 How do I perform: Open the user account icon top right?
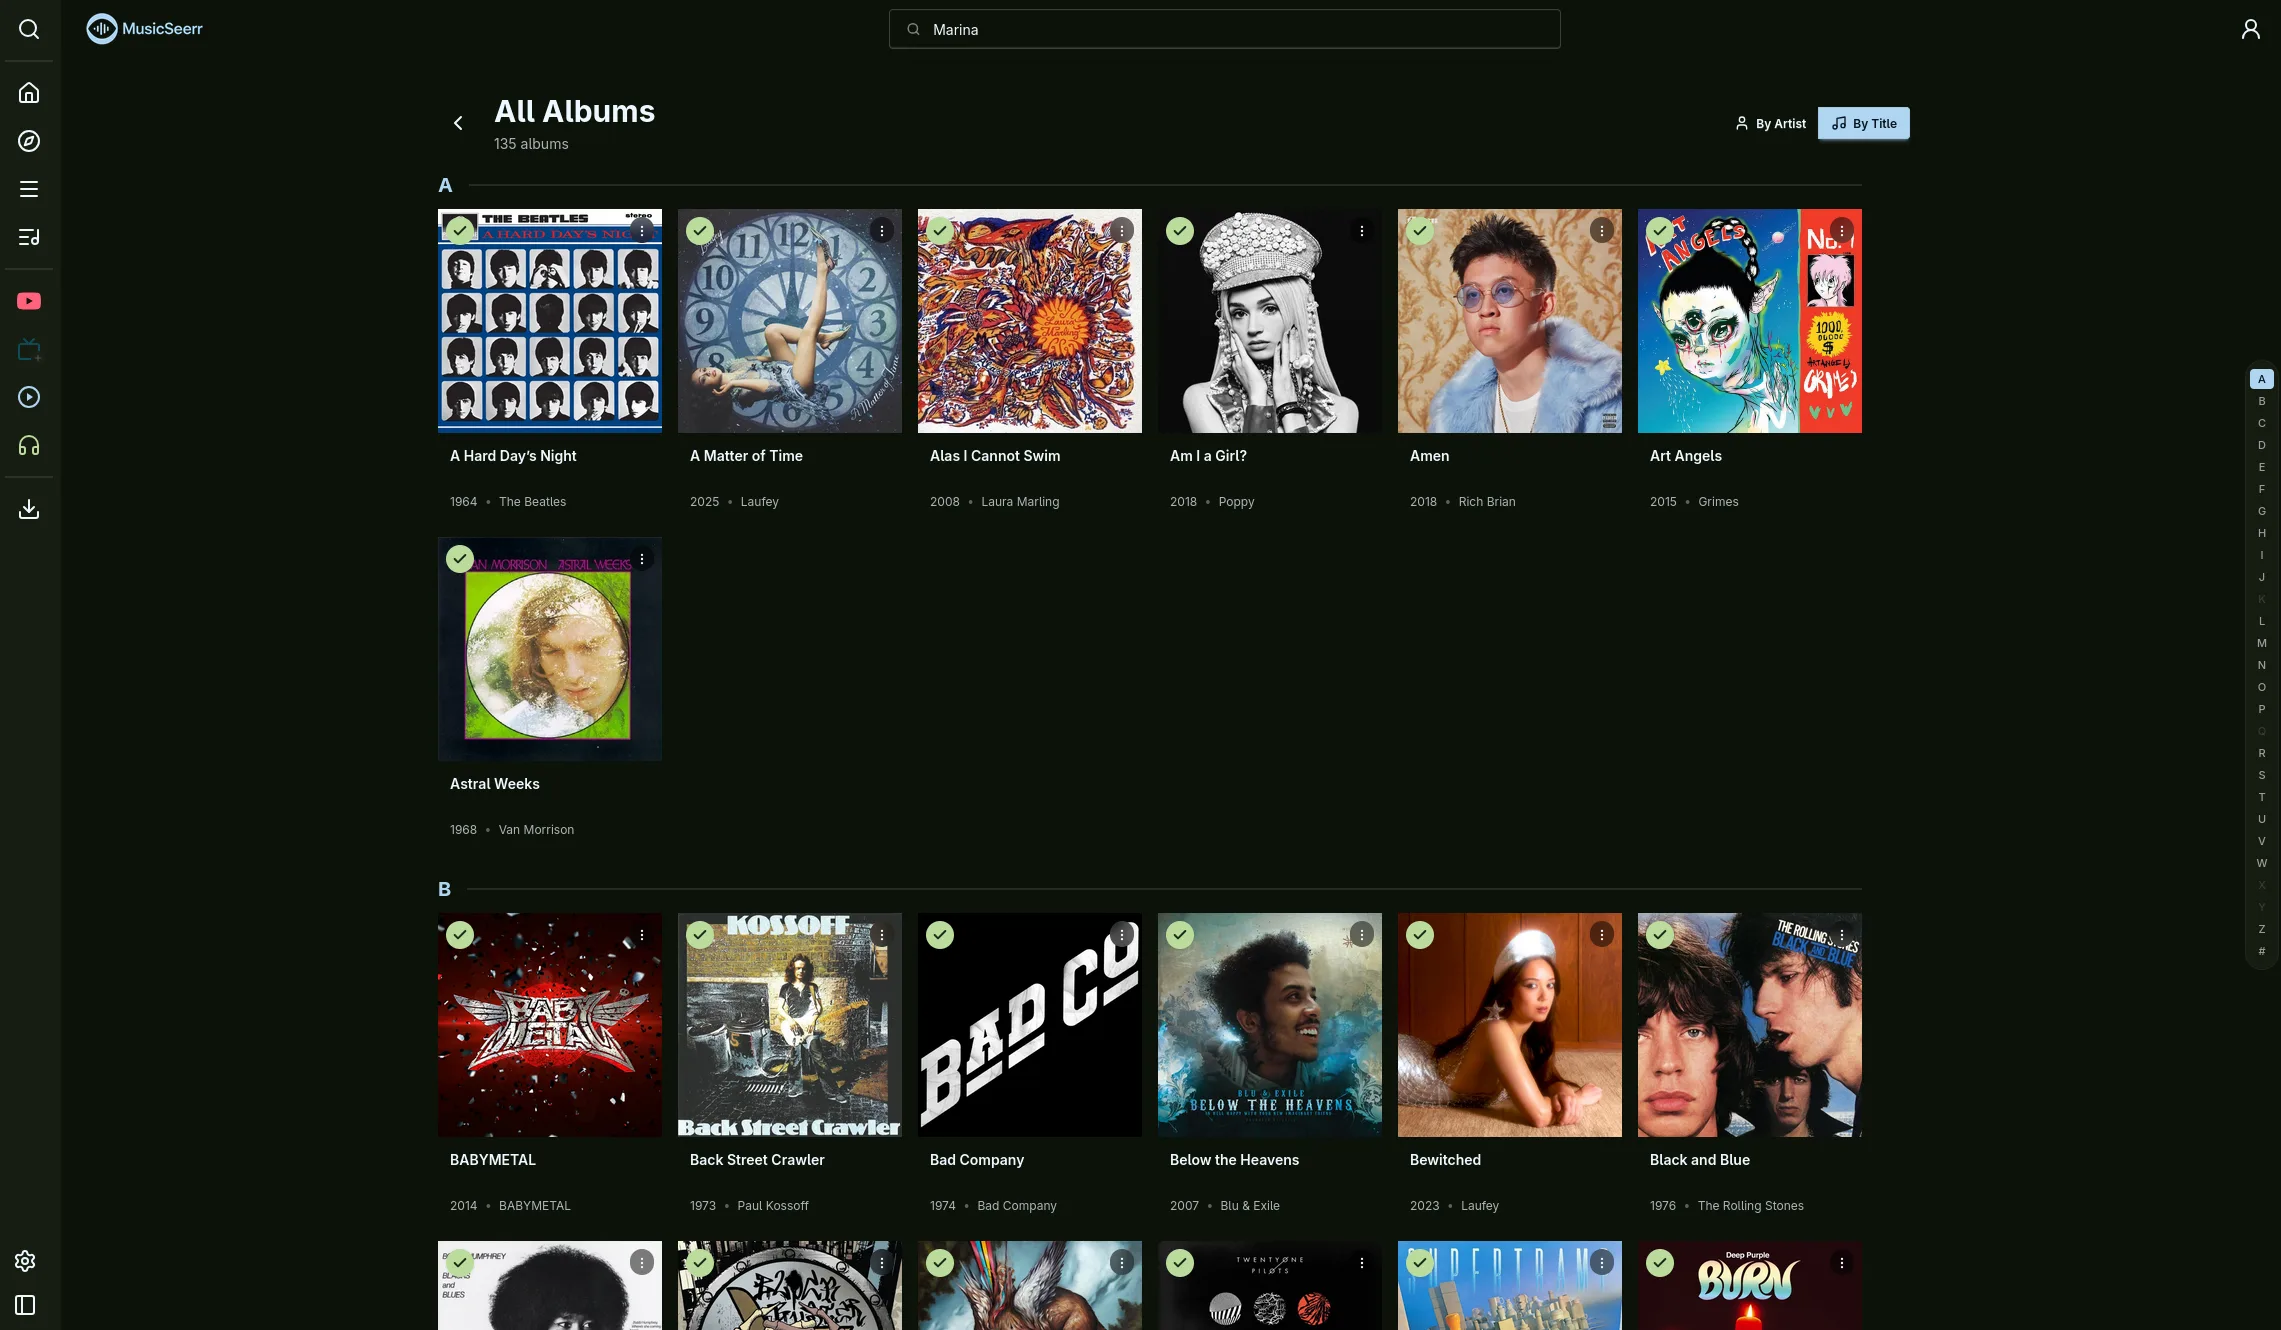[x=2250, y=29]
